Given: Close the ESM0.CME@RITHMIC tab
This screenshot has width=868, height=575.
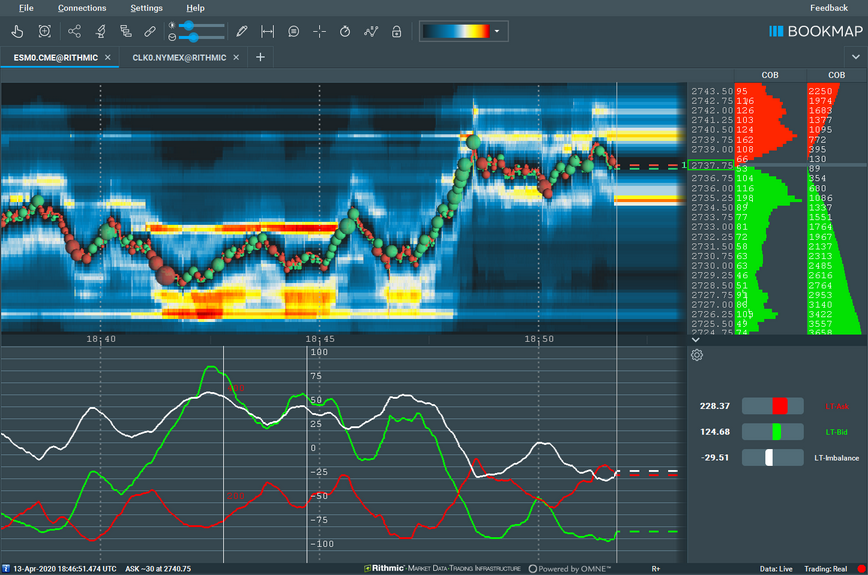Looking at the screenshot, I should coord(108,58).
